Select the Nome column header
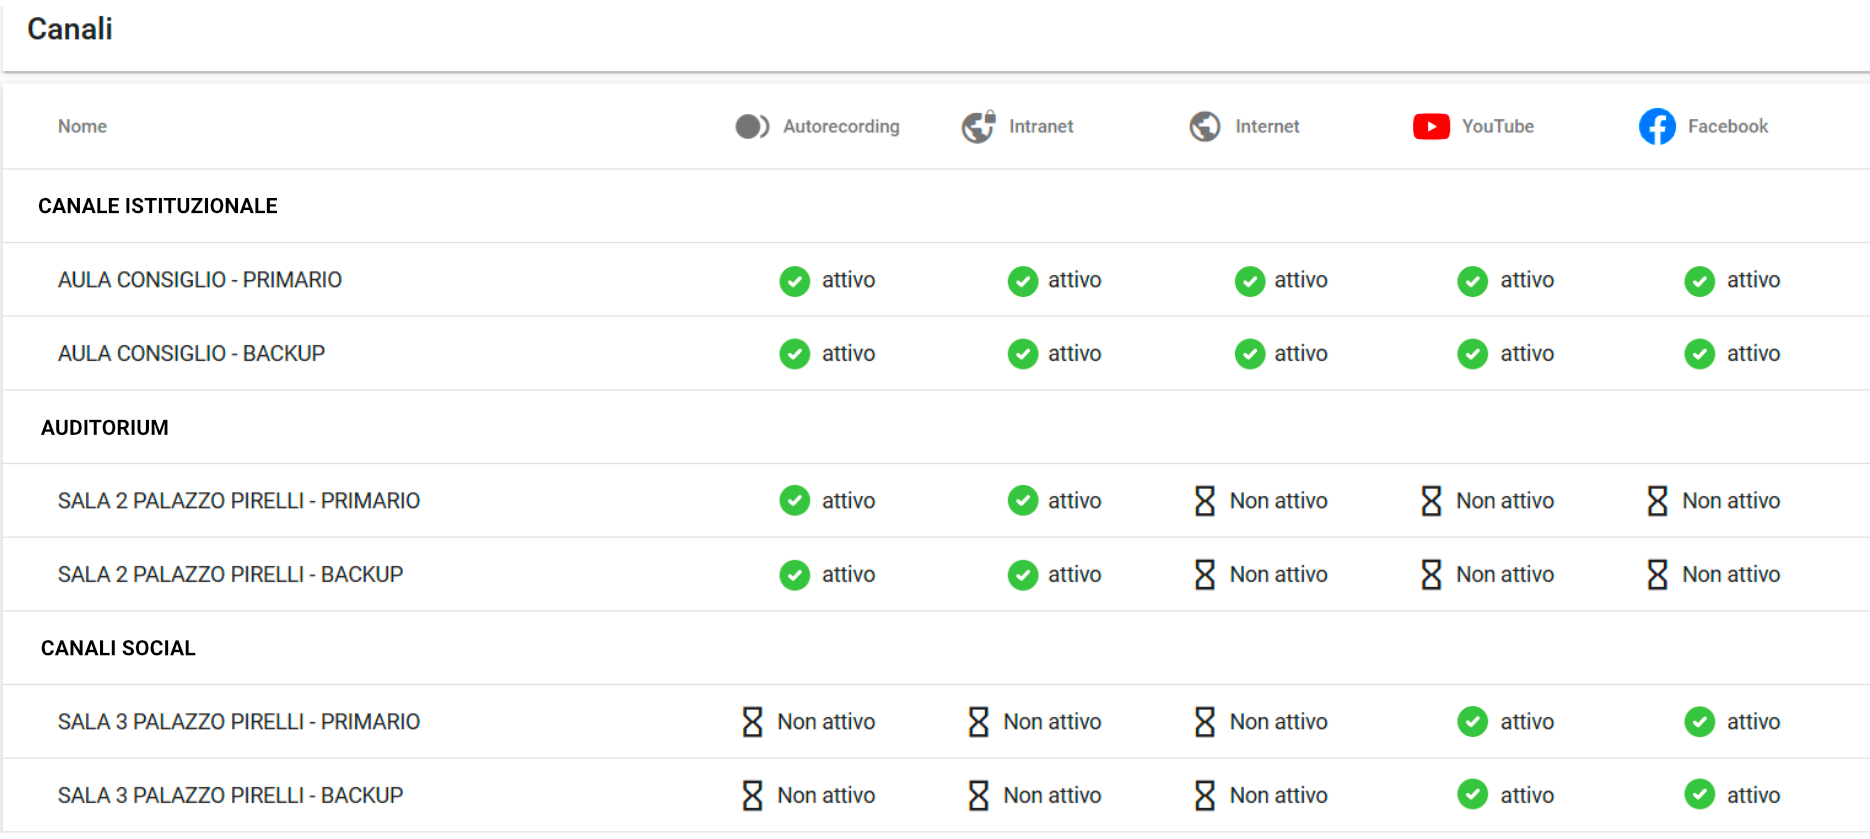This screenshot has height=839, width=1870. point(82,127)
